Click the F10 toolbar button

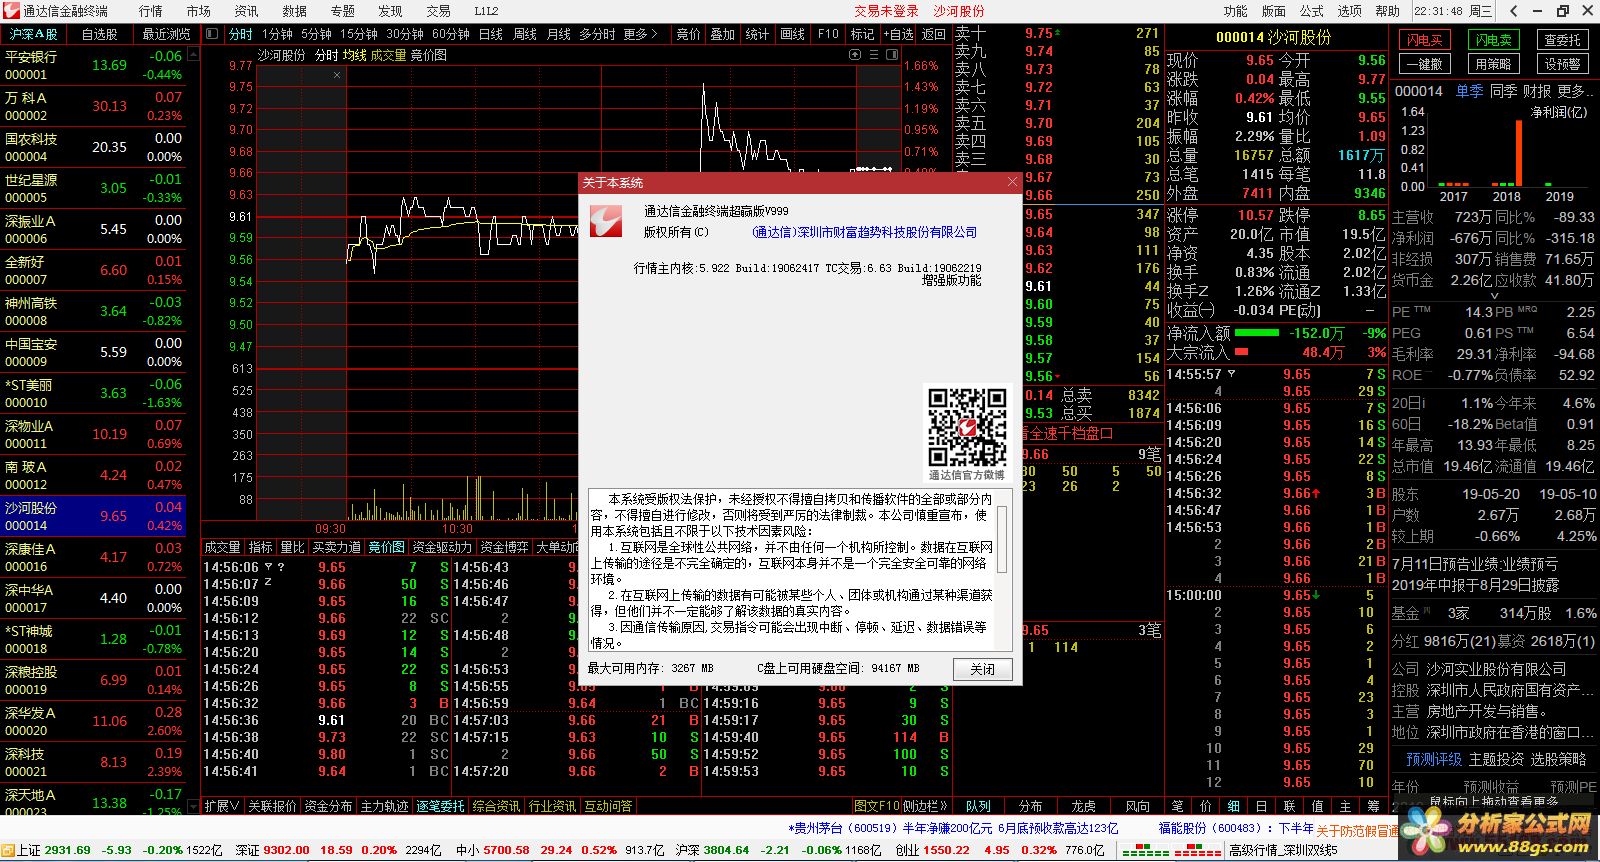(x=828, y=34)
